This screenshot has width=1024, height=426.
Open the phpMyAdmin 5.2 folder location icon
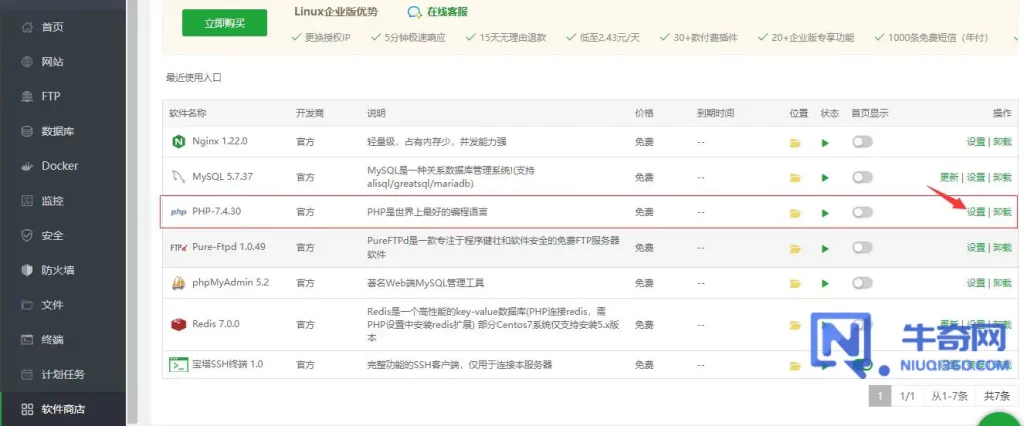click(795, 283)
